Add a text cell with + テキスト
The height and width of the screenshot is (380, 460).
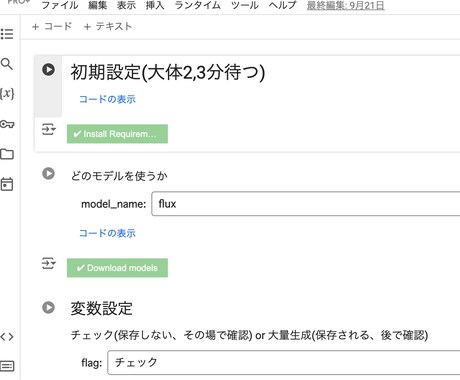(x=108, y=26)
